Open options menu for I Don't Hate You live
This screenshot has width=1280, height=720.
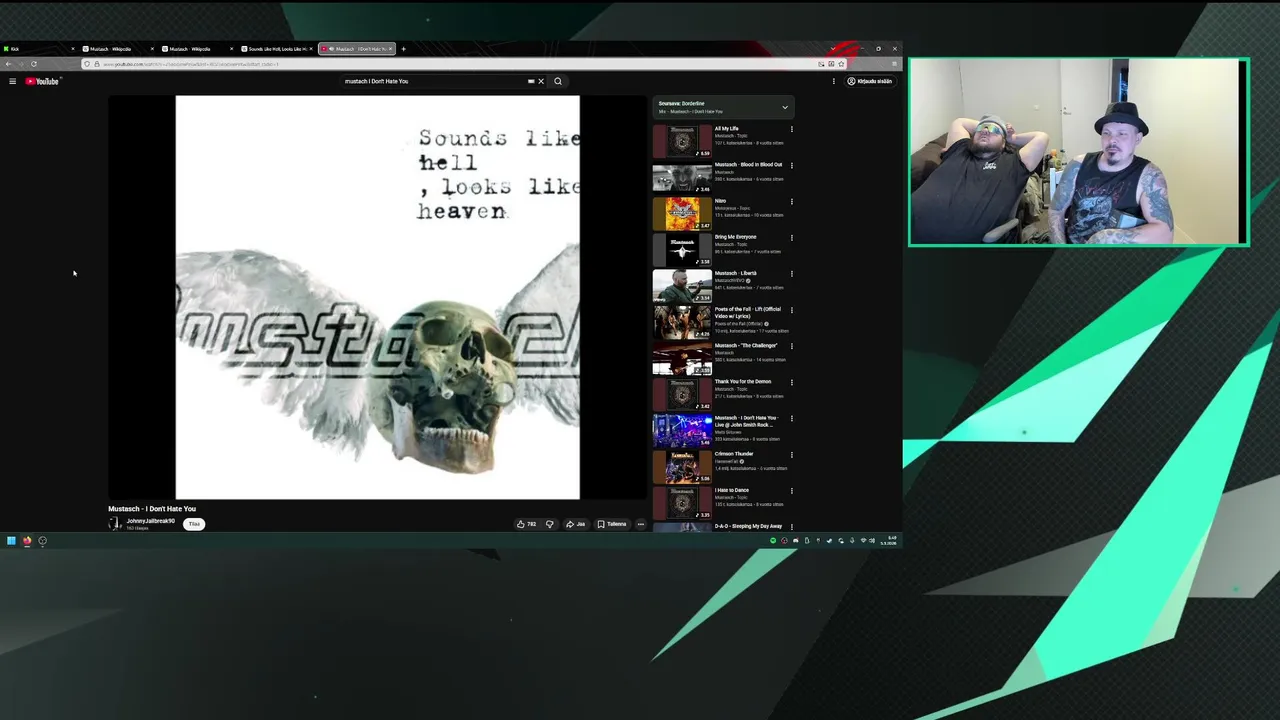point(792,418)
